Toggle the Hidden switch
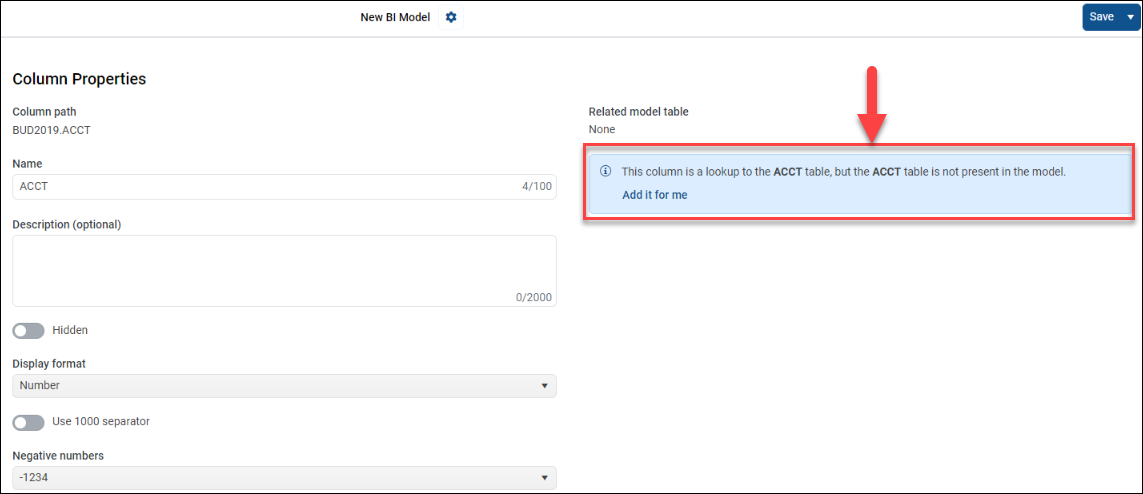The image size is (1143, 494). (x=28, y=330)
